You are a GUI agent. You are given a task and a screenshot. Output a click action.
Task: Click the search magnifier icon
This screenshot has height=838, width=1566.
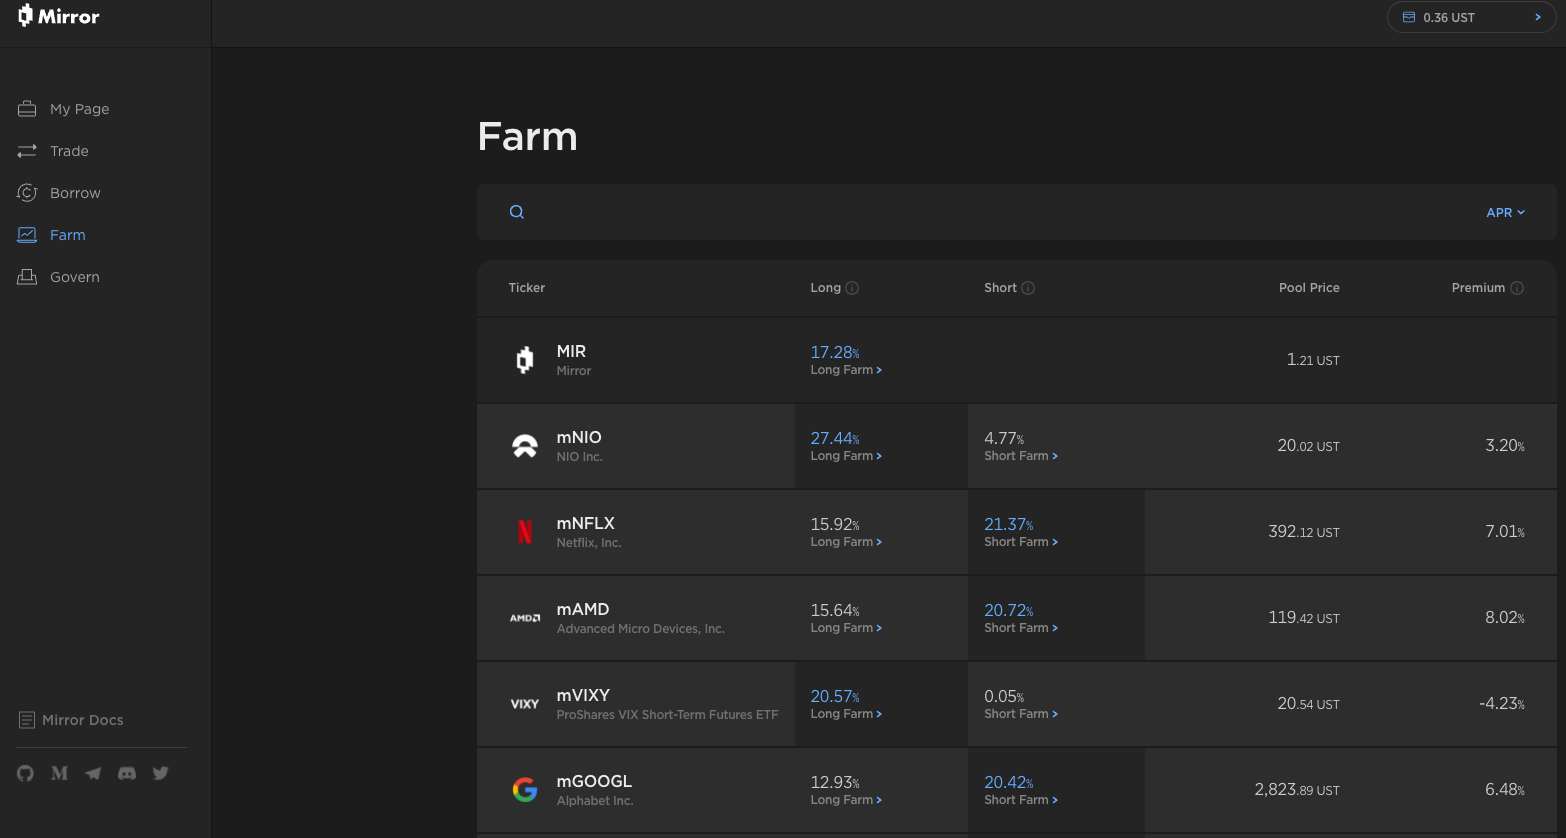[517, 211]
